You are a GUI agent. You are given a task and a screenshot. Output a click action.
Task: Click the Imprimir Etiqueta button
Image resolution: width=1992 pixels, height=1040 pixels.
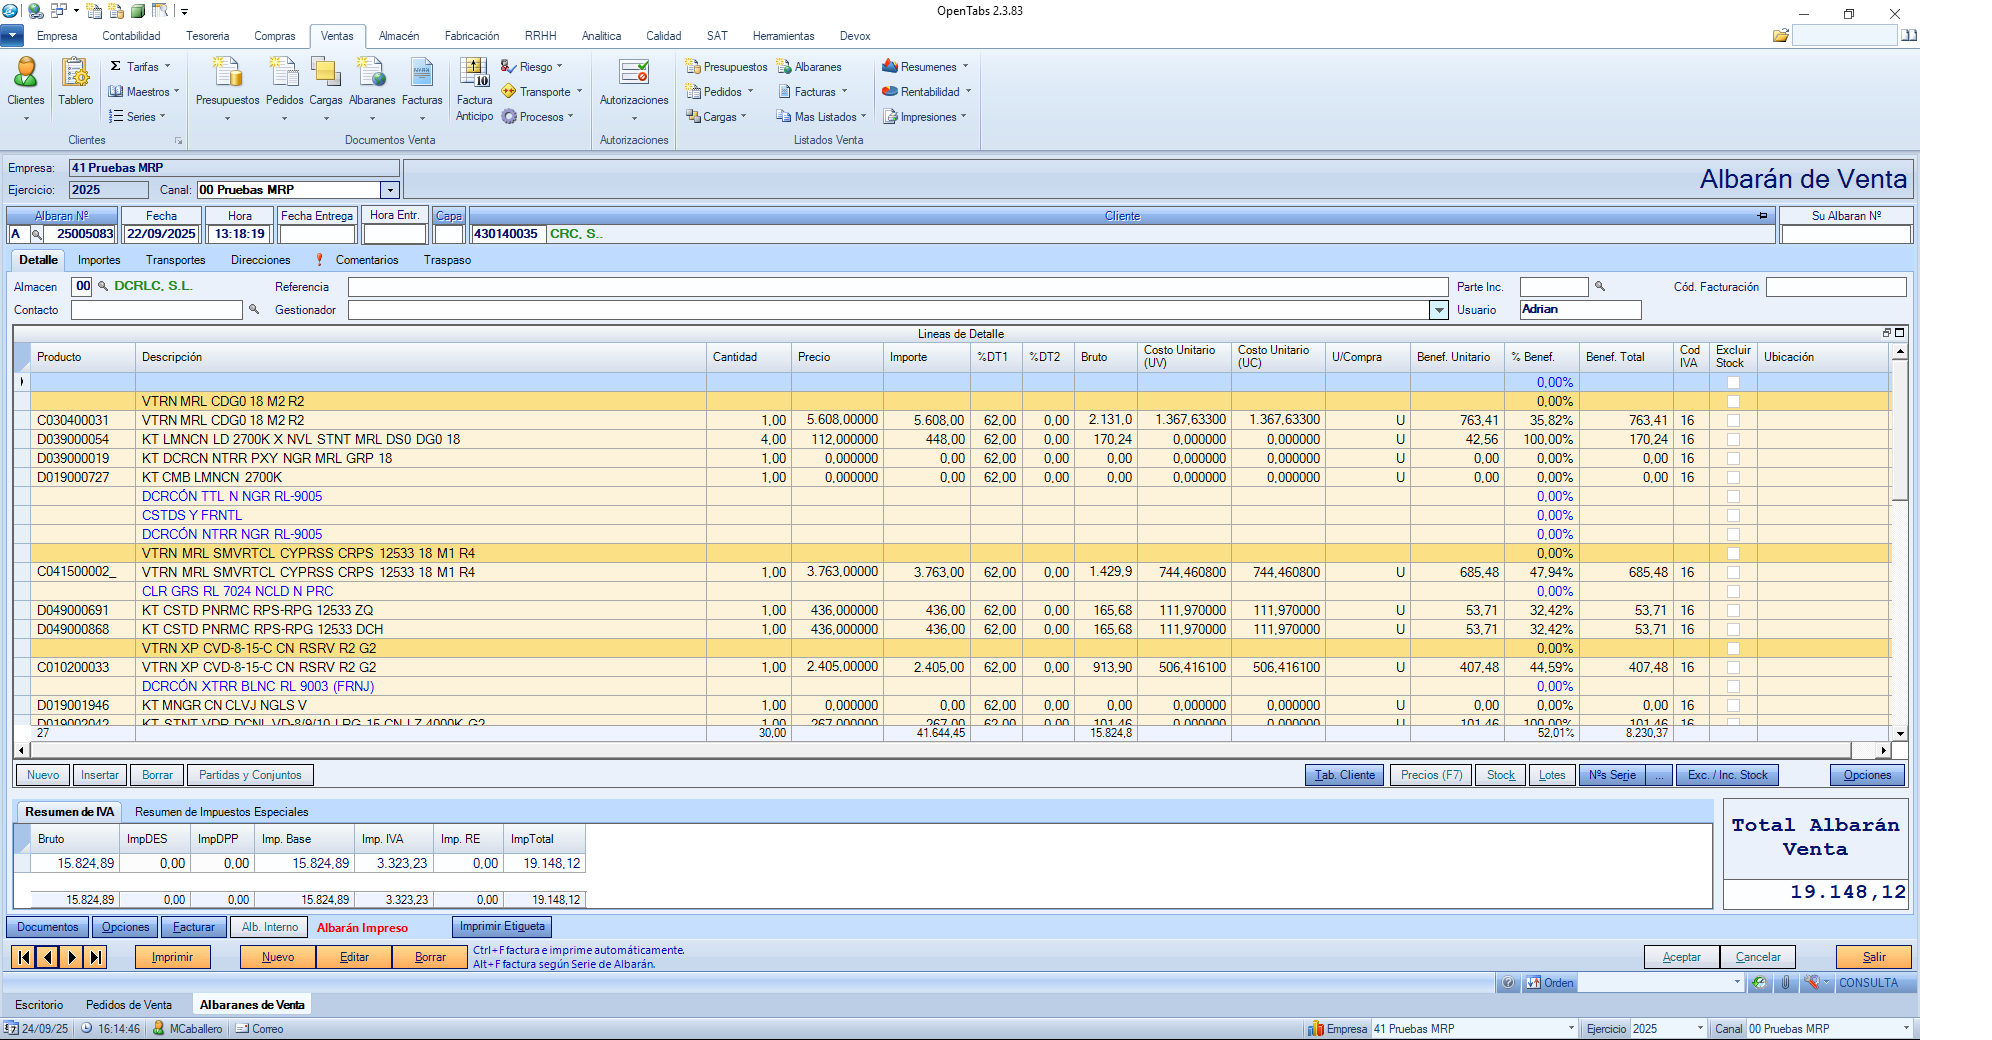pos(502,927)
